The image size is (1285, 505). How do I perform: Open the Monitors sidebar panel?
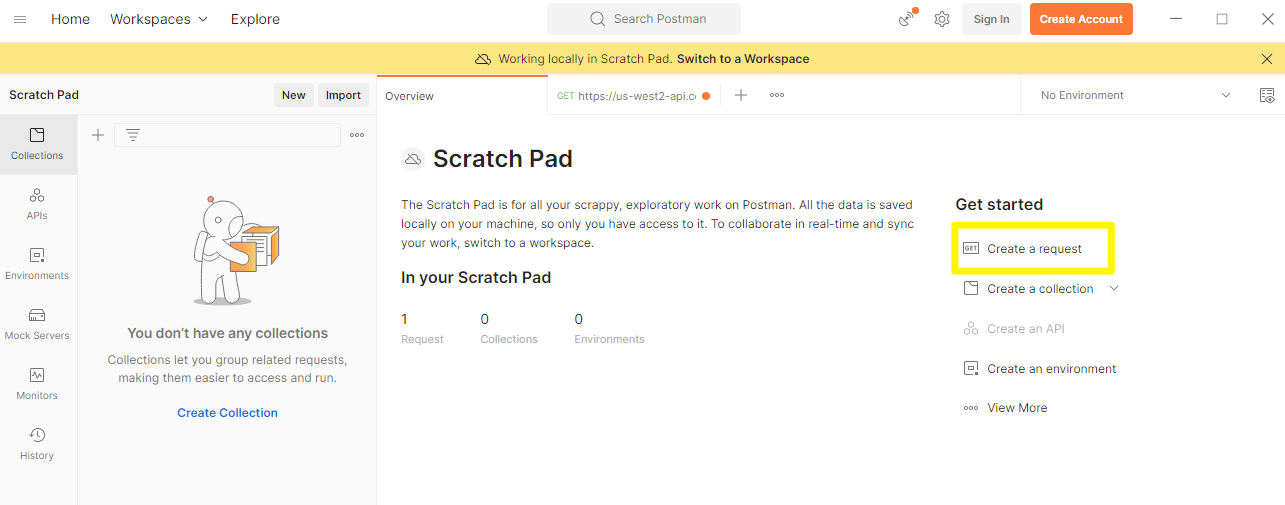pyautogui.click(x=37, y=384)
